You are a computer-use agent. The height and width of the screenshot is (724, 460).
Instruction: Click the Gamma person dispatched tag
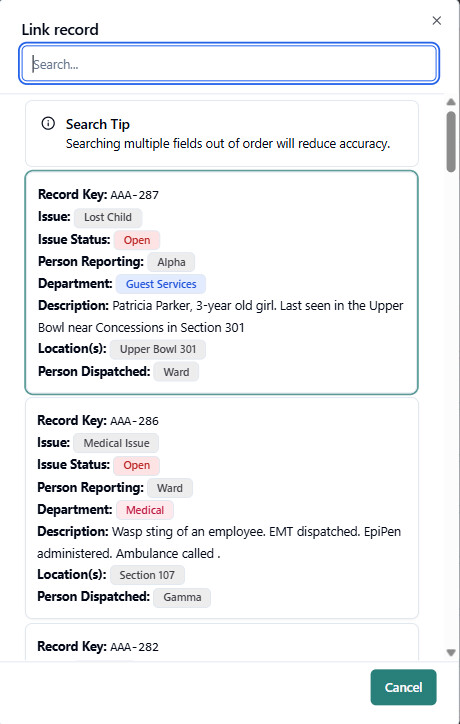point(182,597)
